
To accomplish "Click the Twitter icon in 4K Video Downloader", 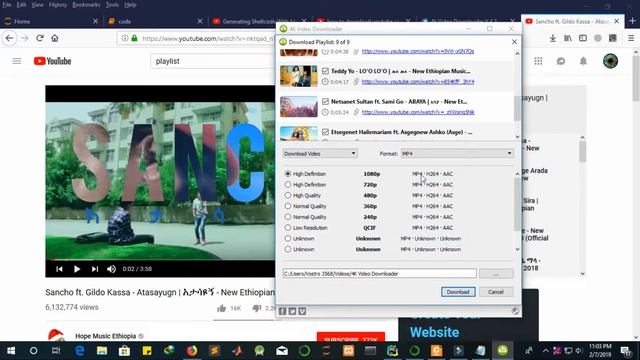I will point(292,311).
